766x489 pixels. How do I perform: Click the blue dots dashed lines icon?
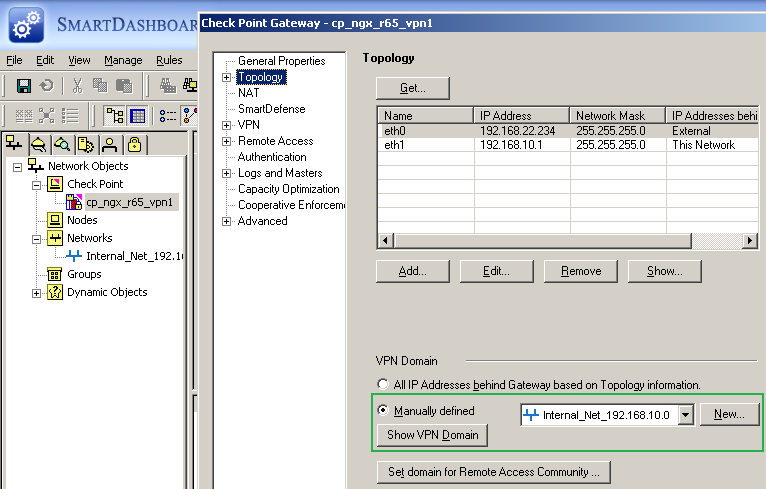click(168, 116)
